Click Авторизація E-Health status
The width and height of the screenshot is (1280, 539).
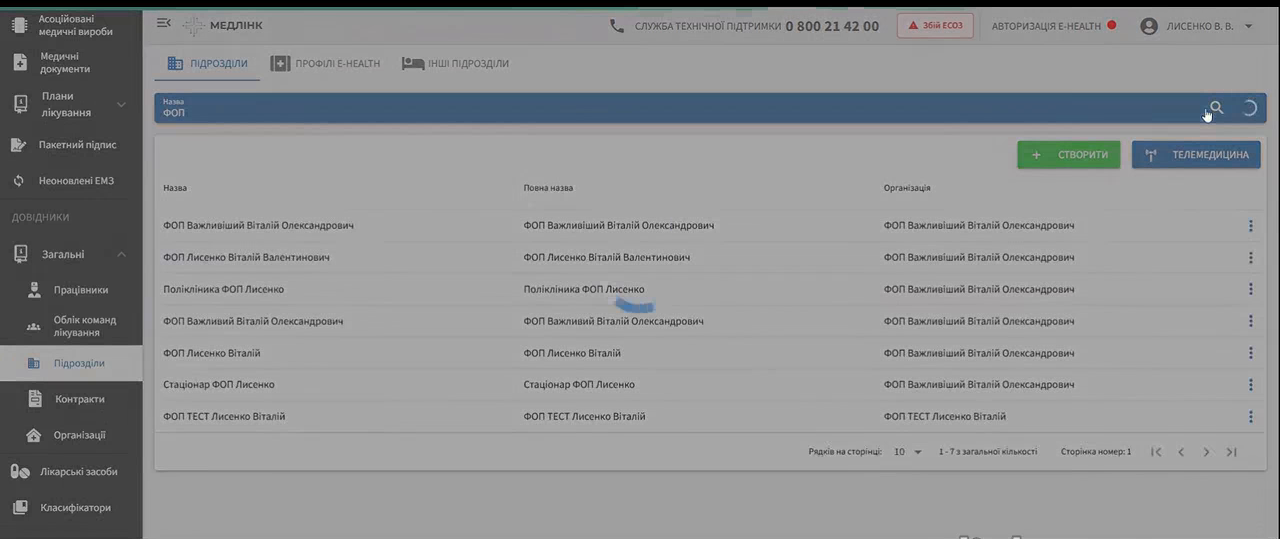click(1053, 26)
